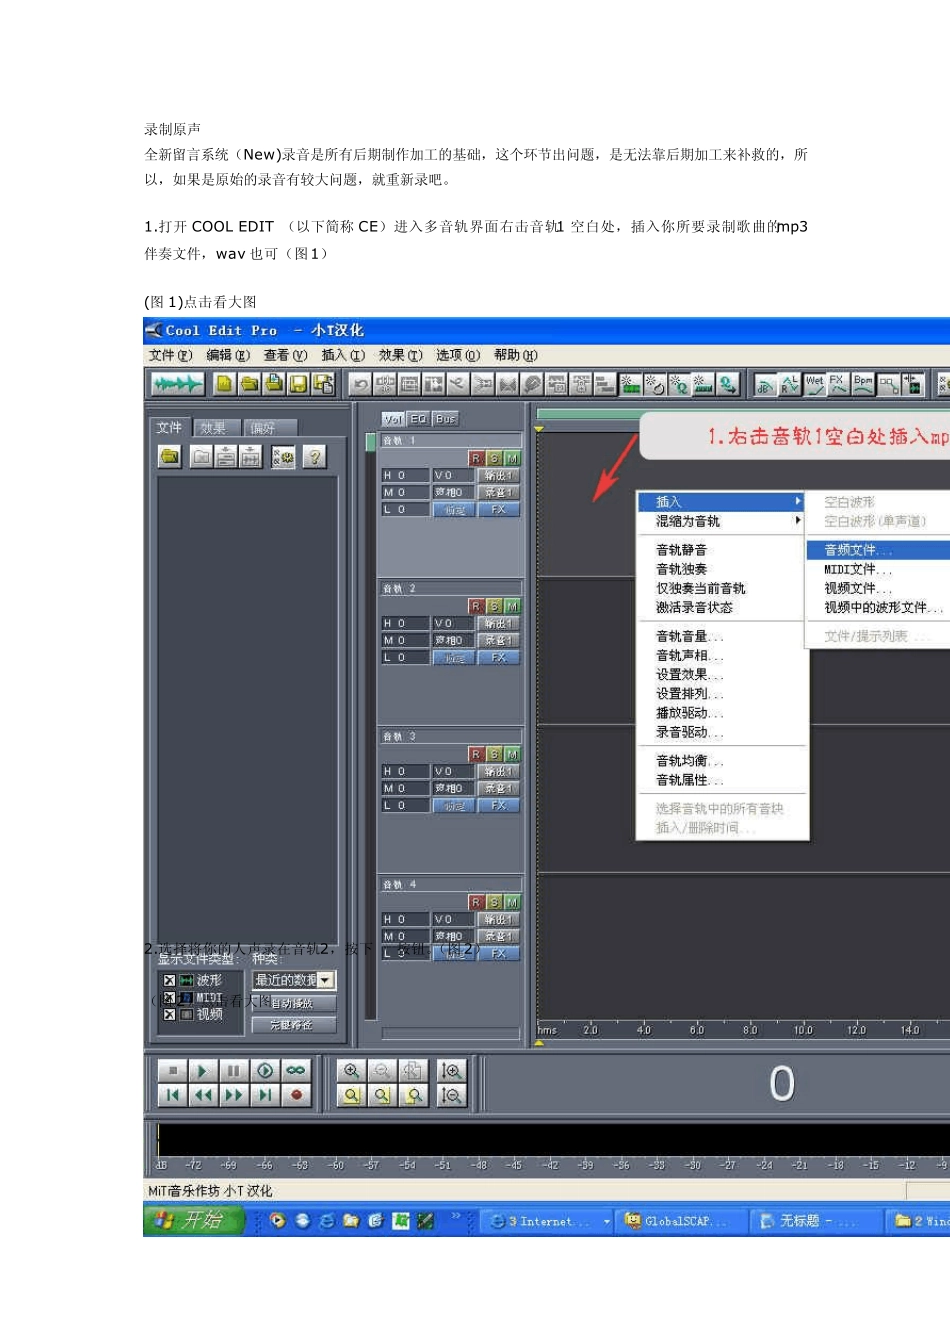This screenshot has height=1344, width=950.
Task: Click the Undo toolbar icon
Action: coord(360,383)
